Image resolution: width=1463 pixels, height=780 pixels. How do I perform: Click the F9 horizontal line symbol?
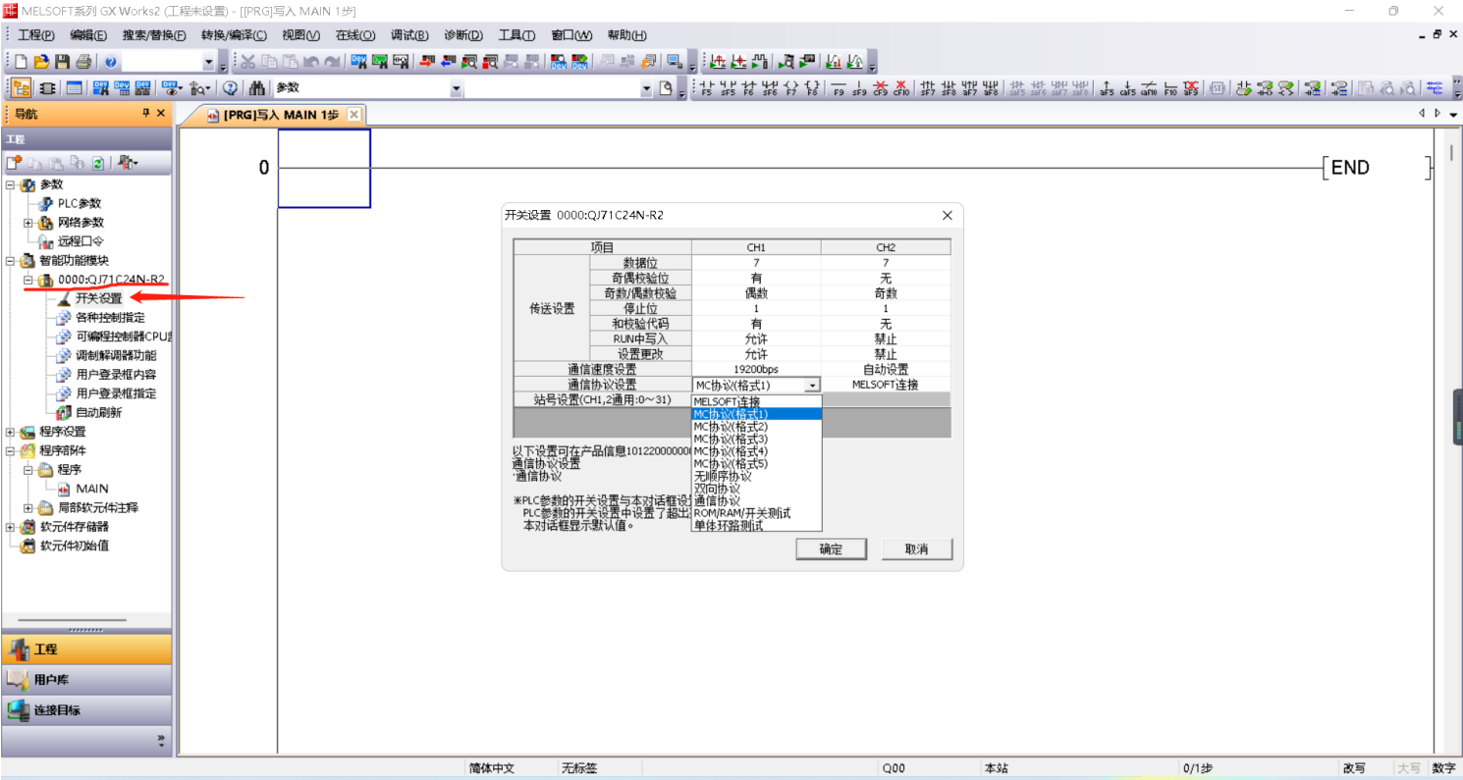839,88
